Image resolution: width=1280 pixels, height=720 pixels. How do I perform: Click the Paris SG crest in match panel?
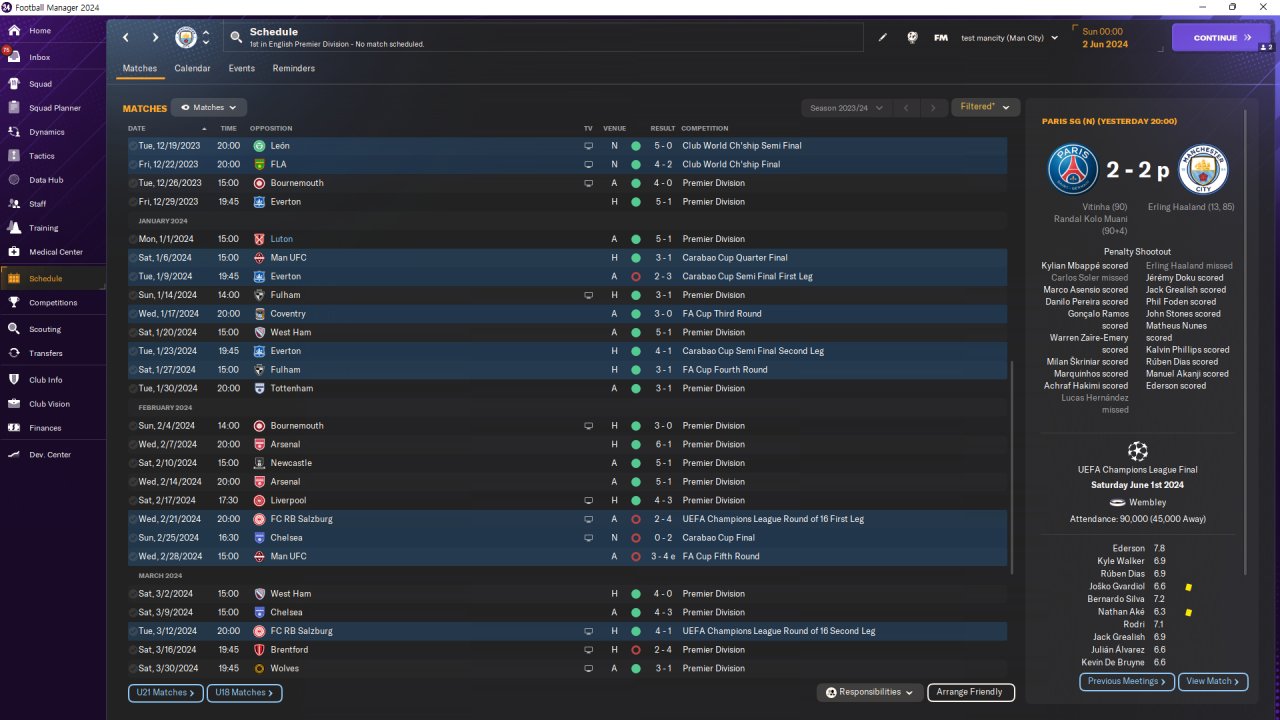click(1073, 169)
